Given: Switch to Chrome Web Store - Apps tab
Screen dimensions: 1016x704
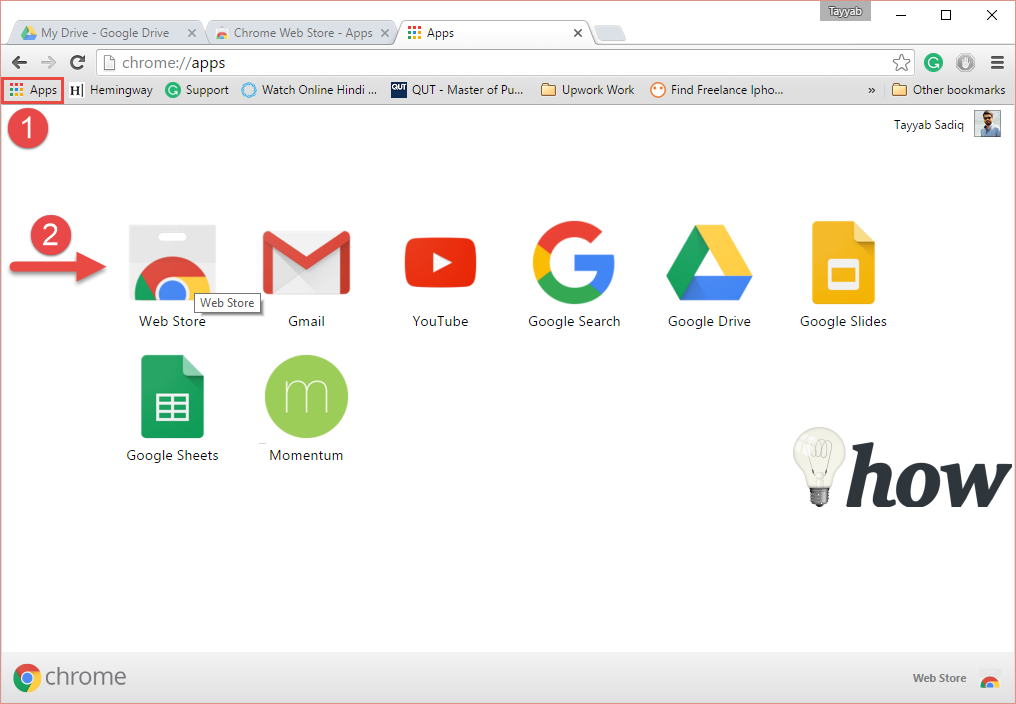Looking at the screenshot, I should (303, 33).
